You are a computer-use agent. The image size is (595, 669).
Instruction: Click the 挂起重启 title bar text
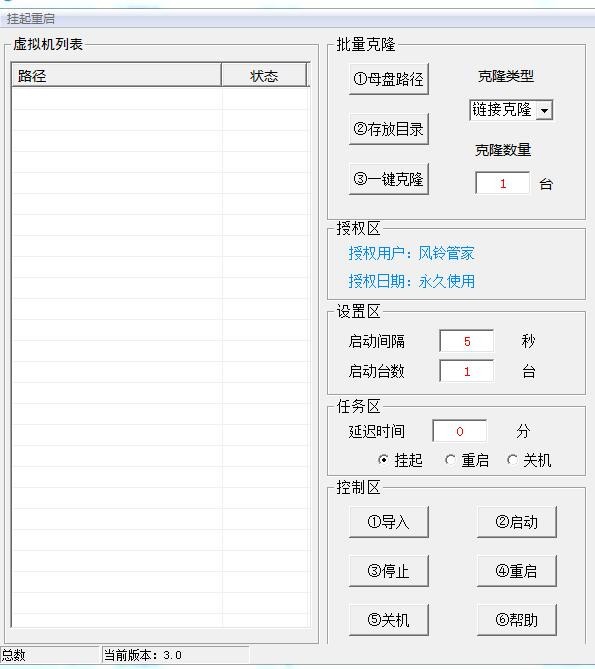[31, 19]
